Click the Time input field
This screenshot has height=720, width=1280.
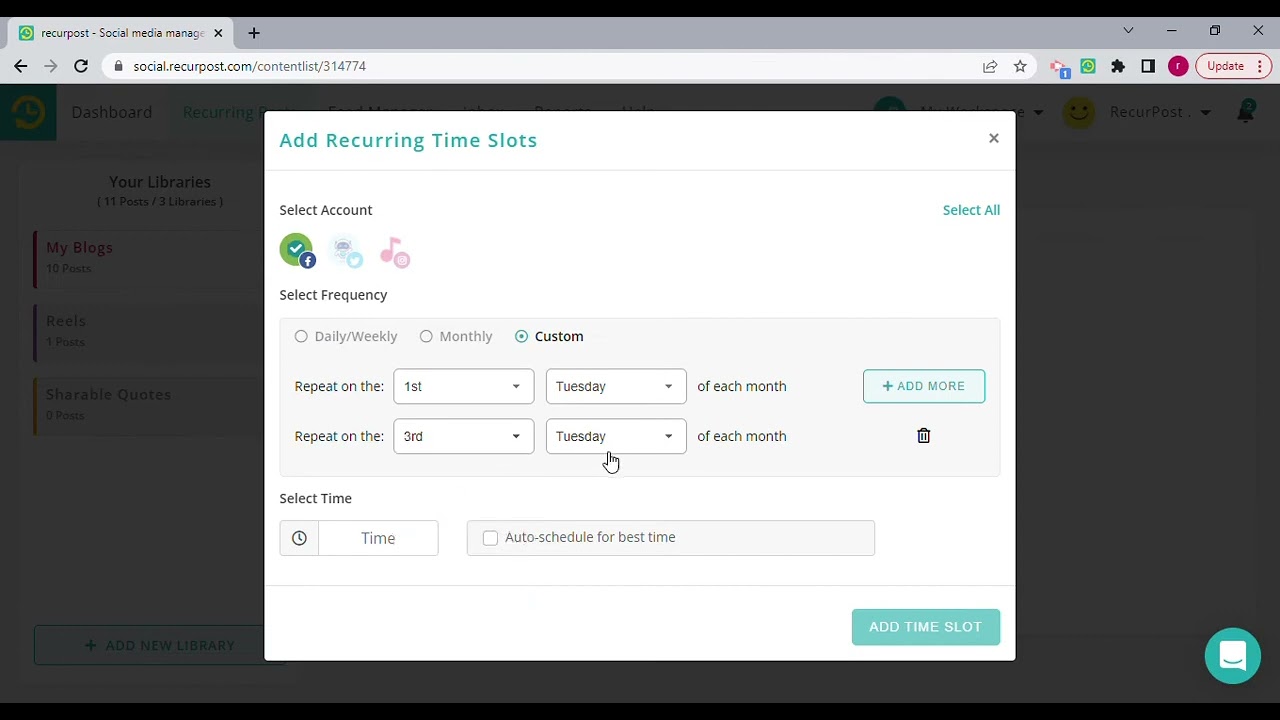point(378,538)
